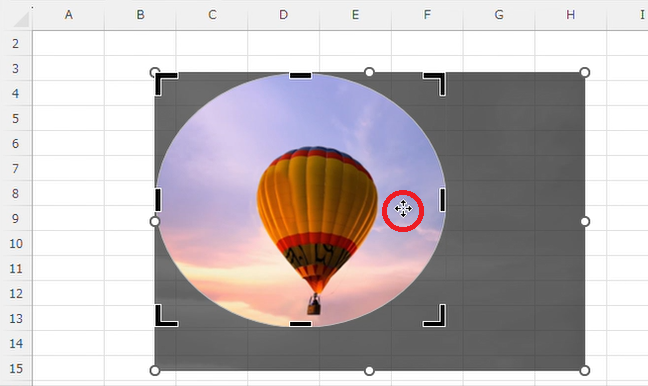Click the right-side crop handle bar
The image size is (648, 386).
tap(443, 200)
